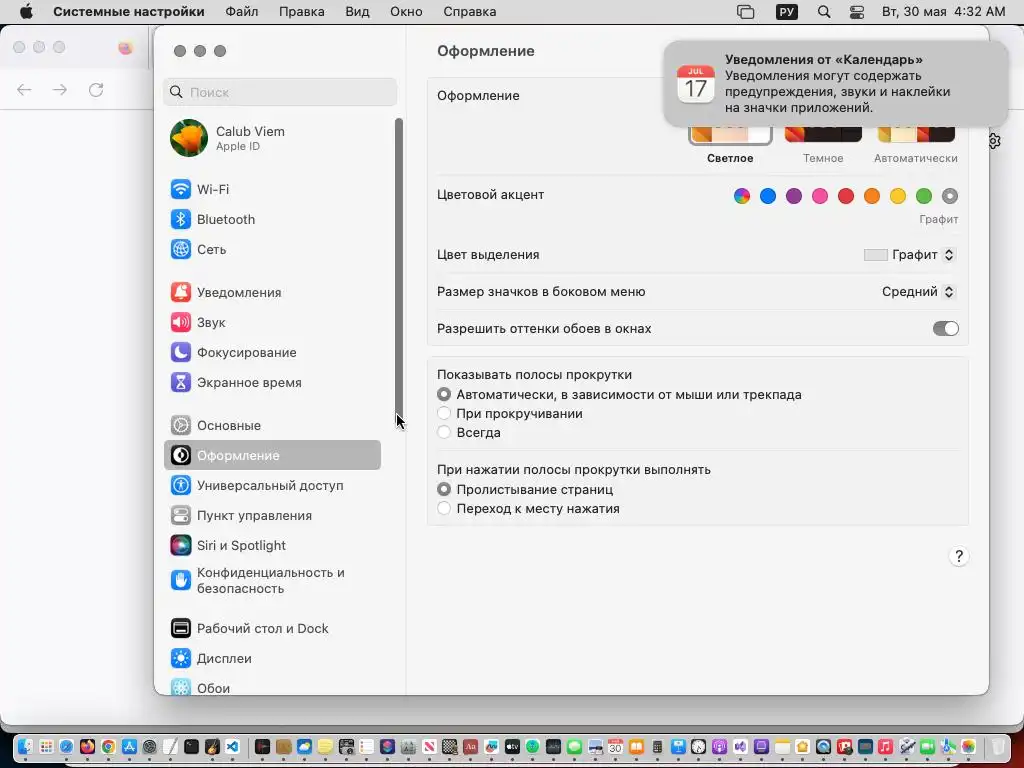This screenshot has height=768, width=1024.
Task: Click forward arrow in background browser window
Action: (x=60, y=89)
